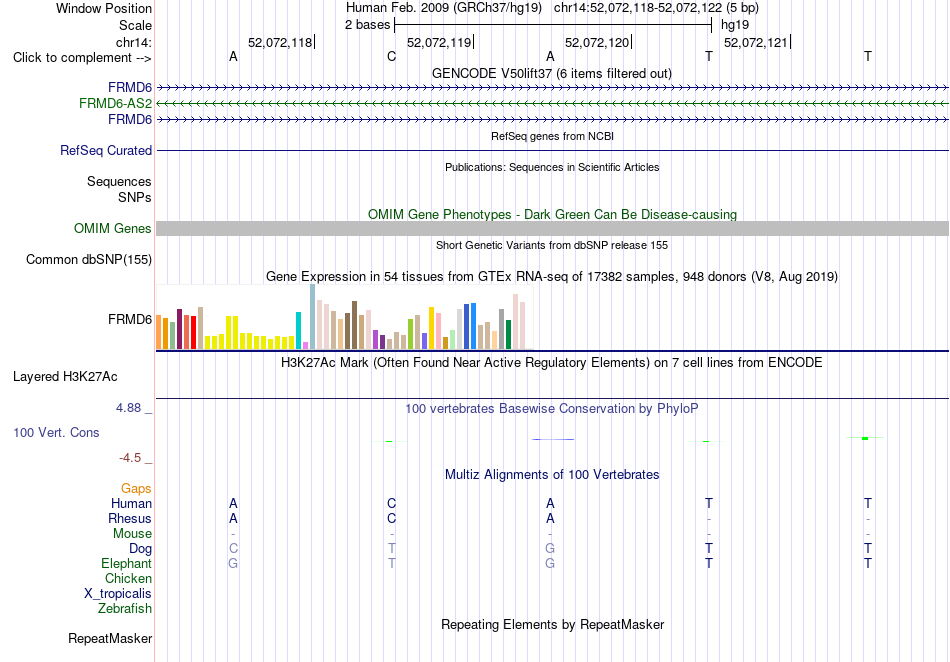
Task: Click the X_tropicalis species label
Action: 118,594
